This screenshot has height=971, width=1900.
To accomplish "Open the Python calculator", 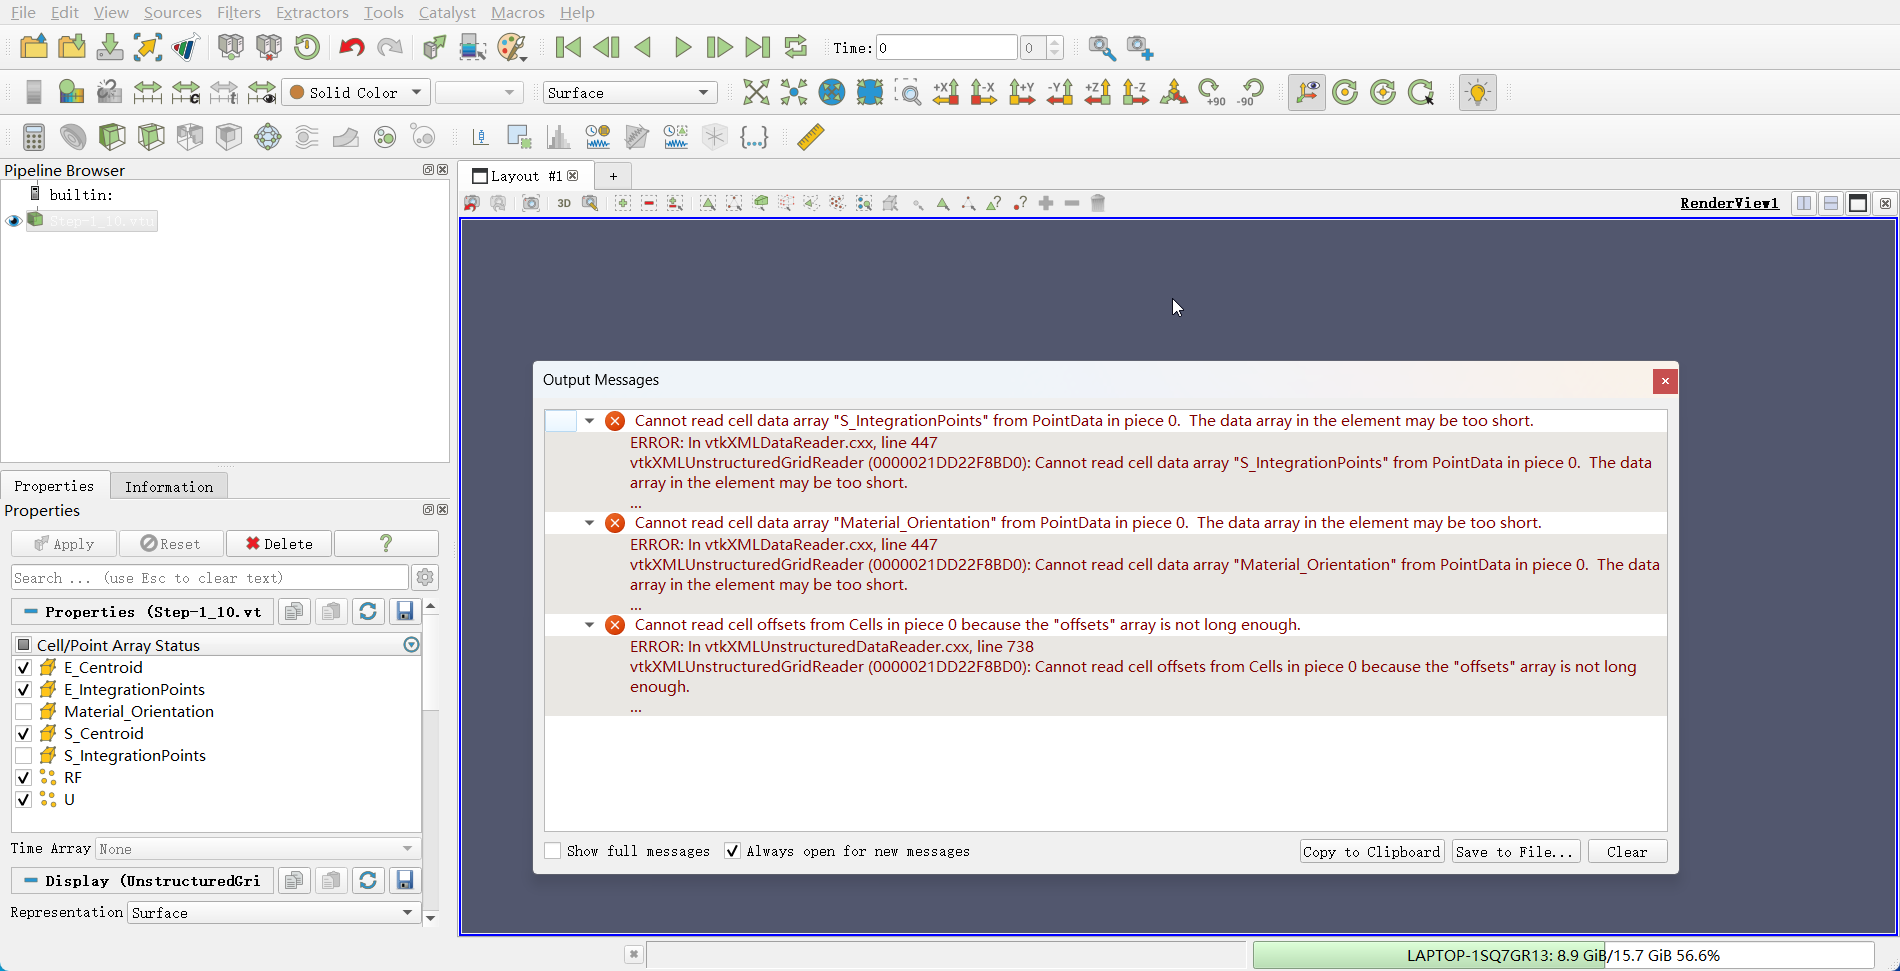I will 754,137.
